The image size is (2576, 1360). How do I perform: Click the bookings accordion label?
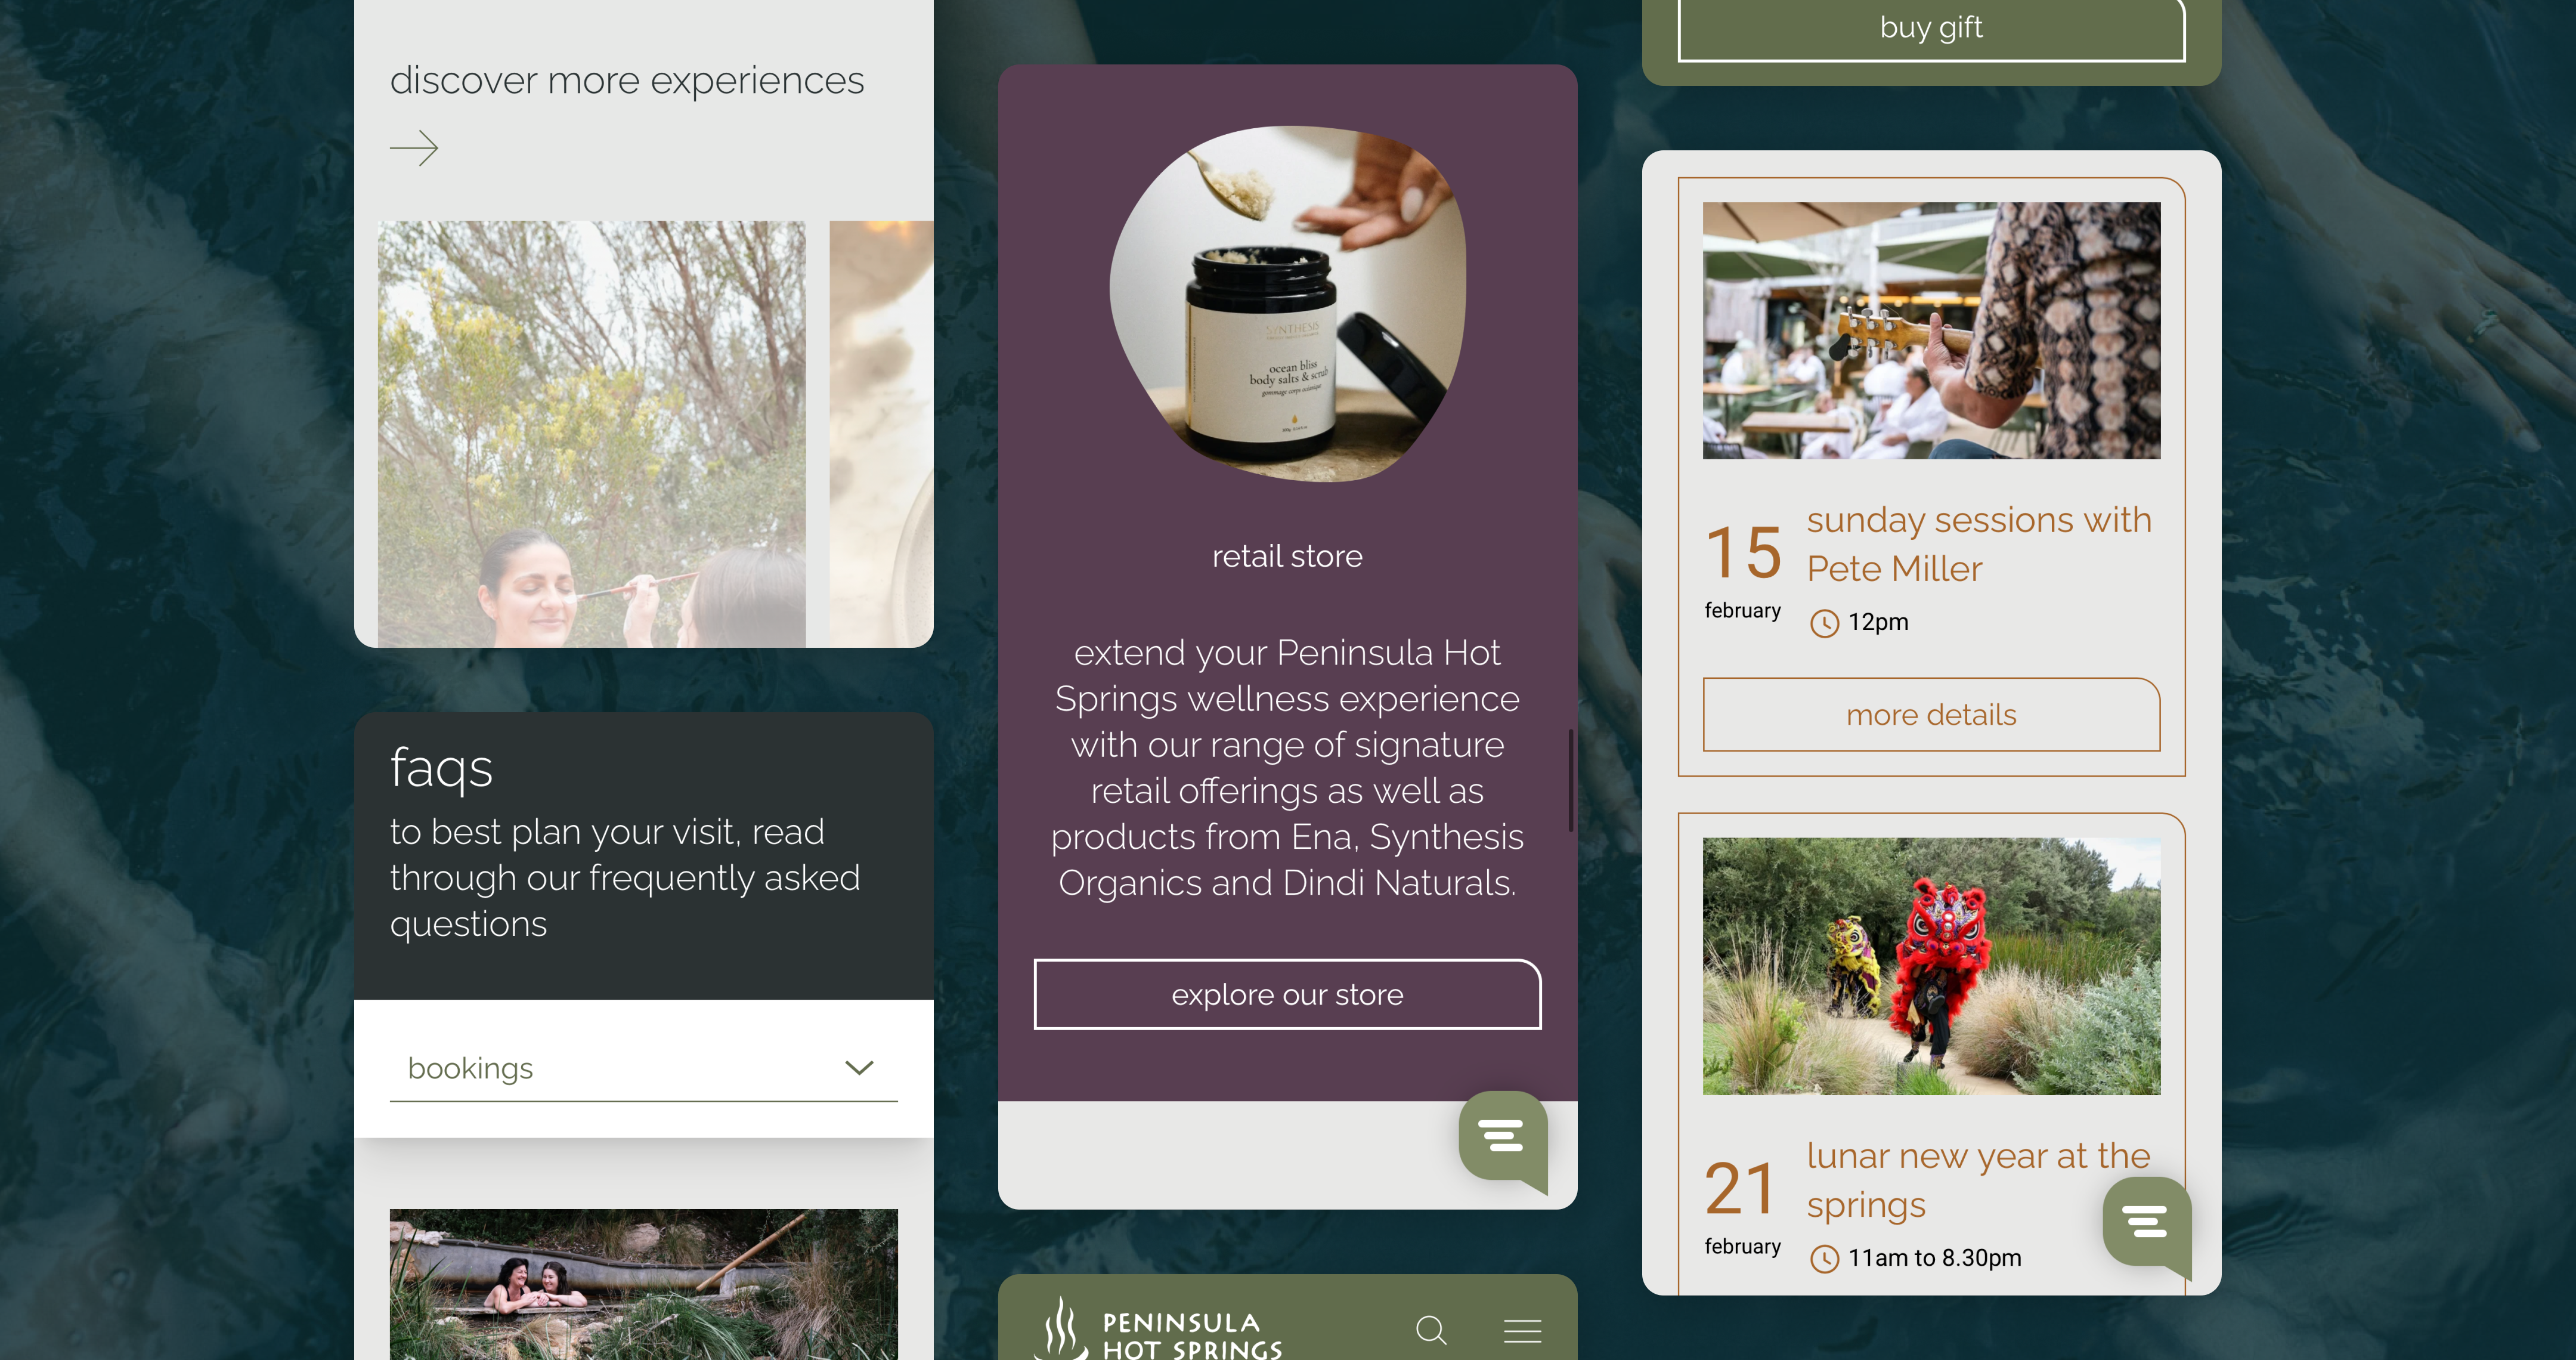click(x=470, y=1068)
